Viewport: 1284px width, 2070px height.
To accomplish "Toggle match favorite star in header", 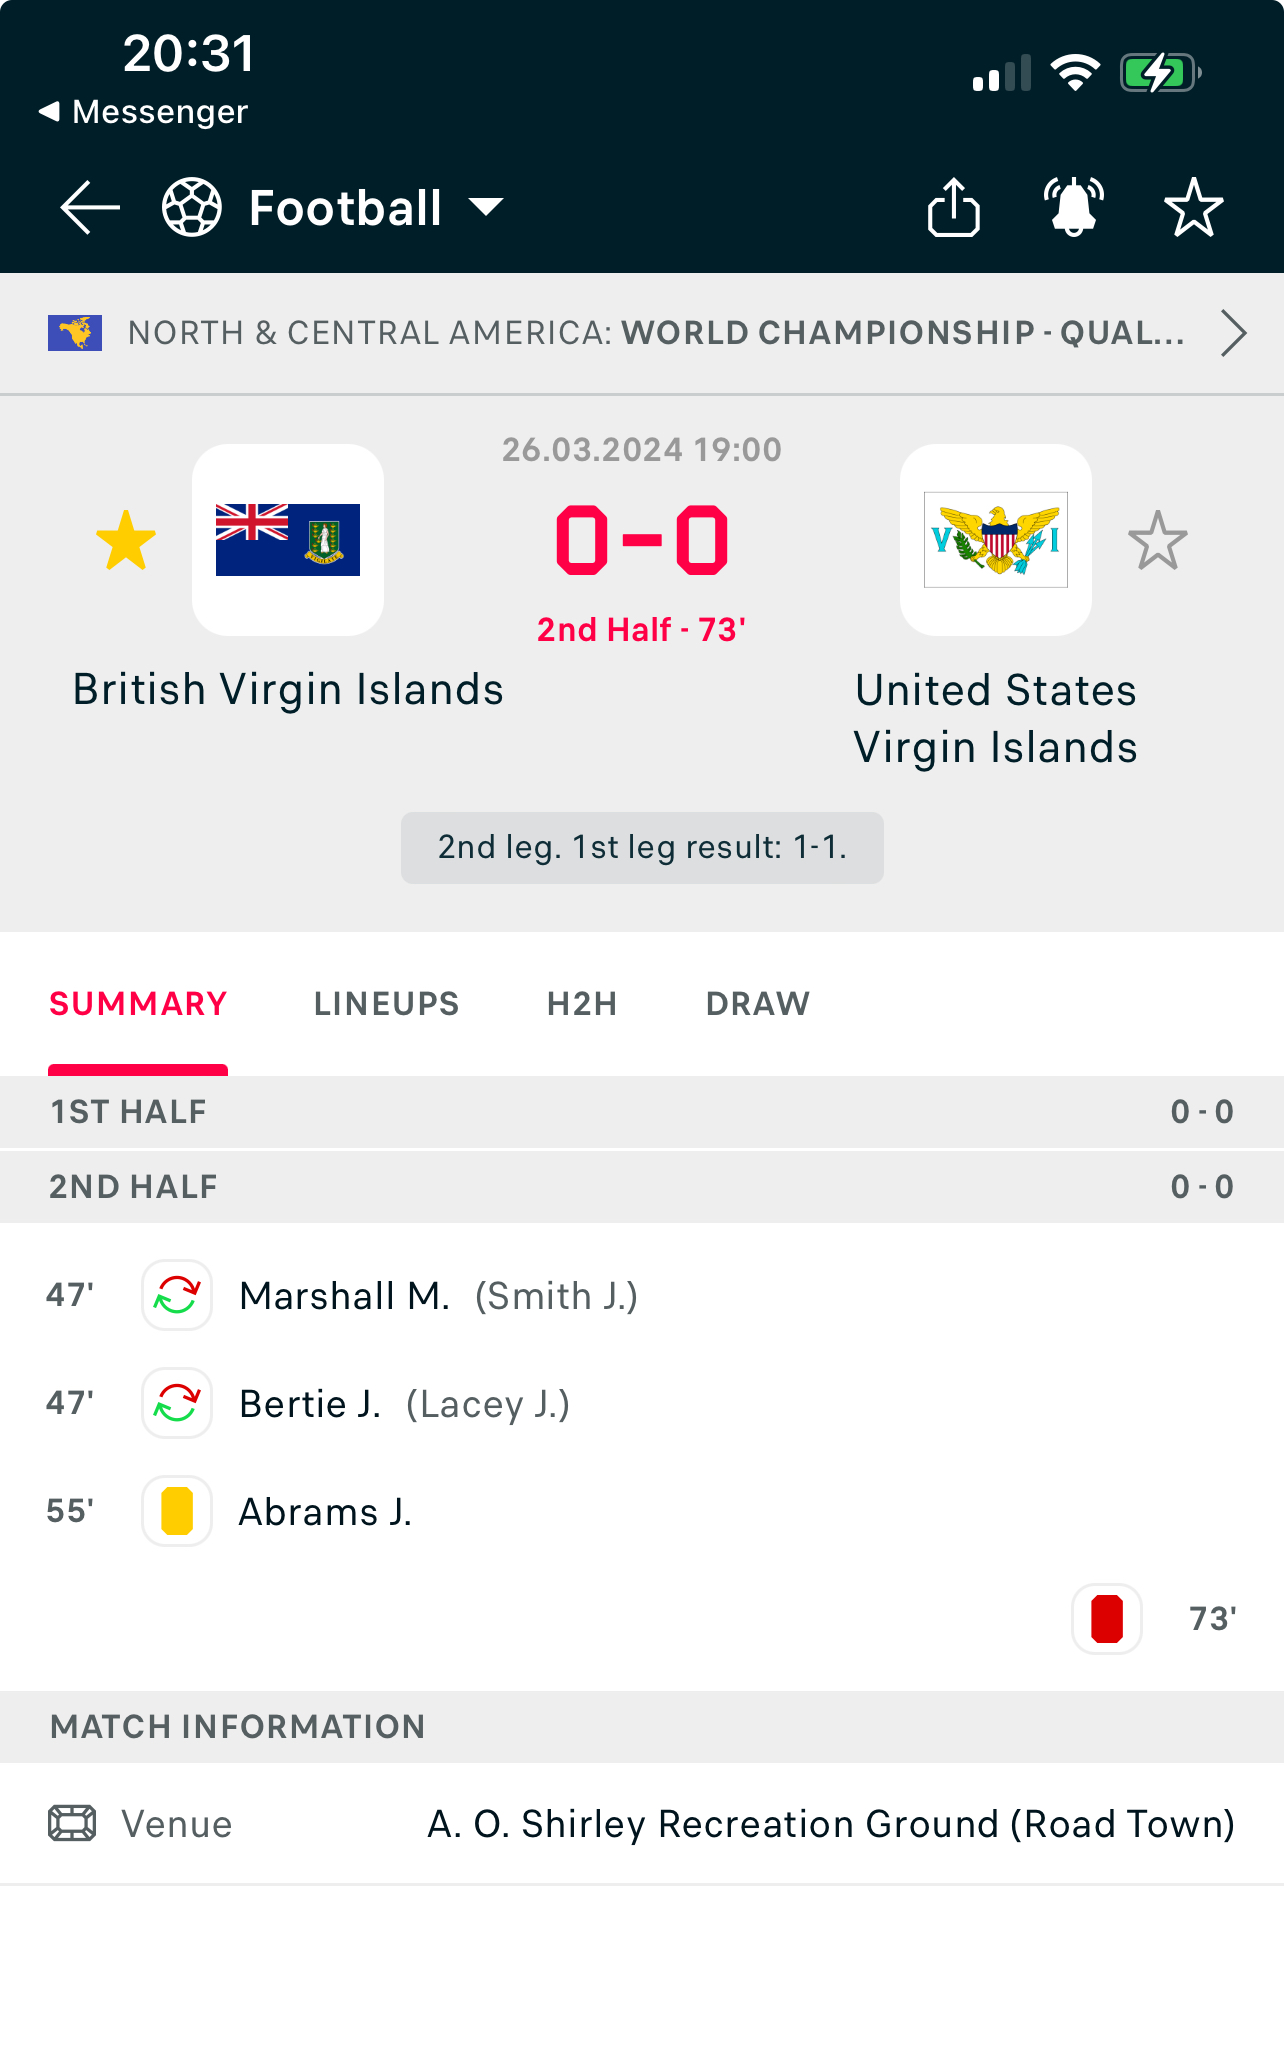I will (1194, 207).
